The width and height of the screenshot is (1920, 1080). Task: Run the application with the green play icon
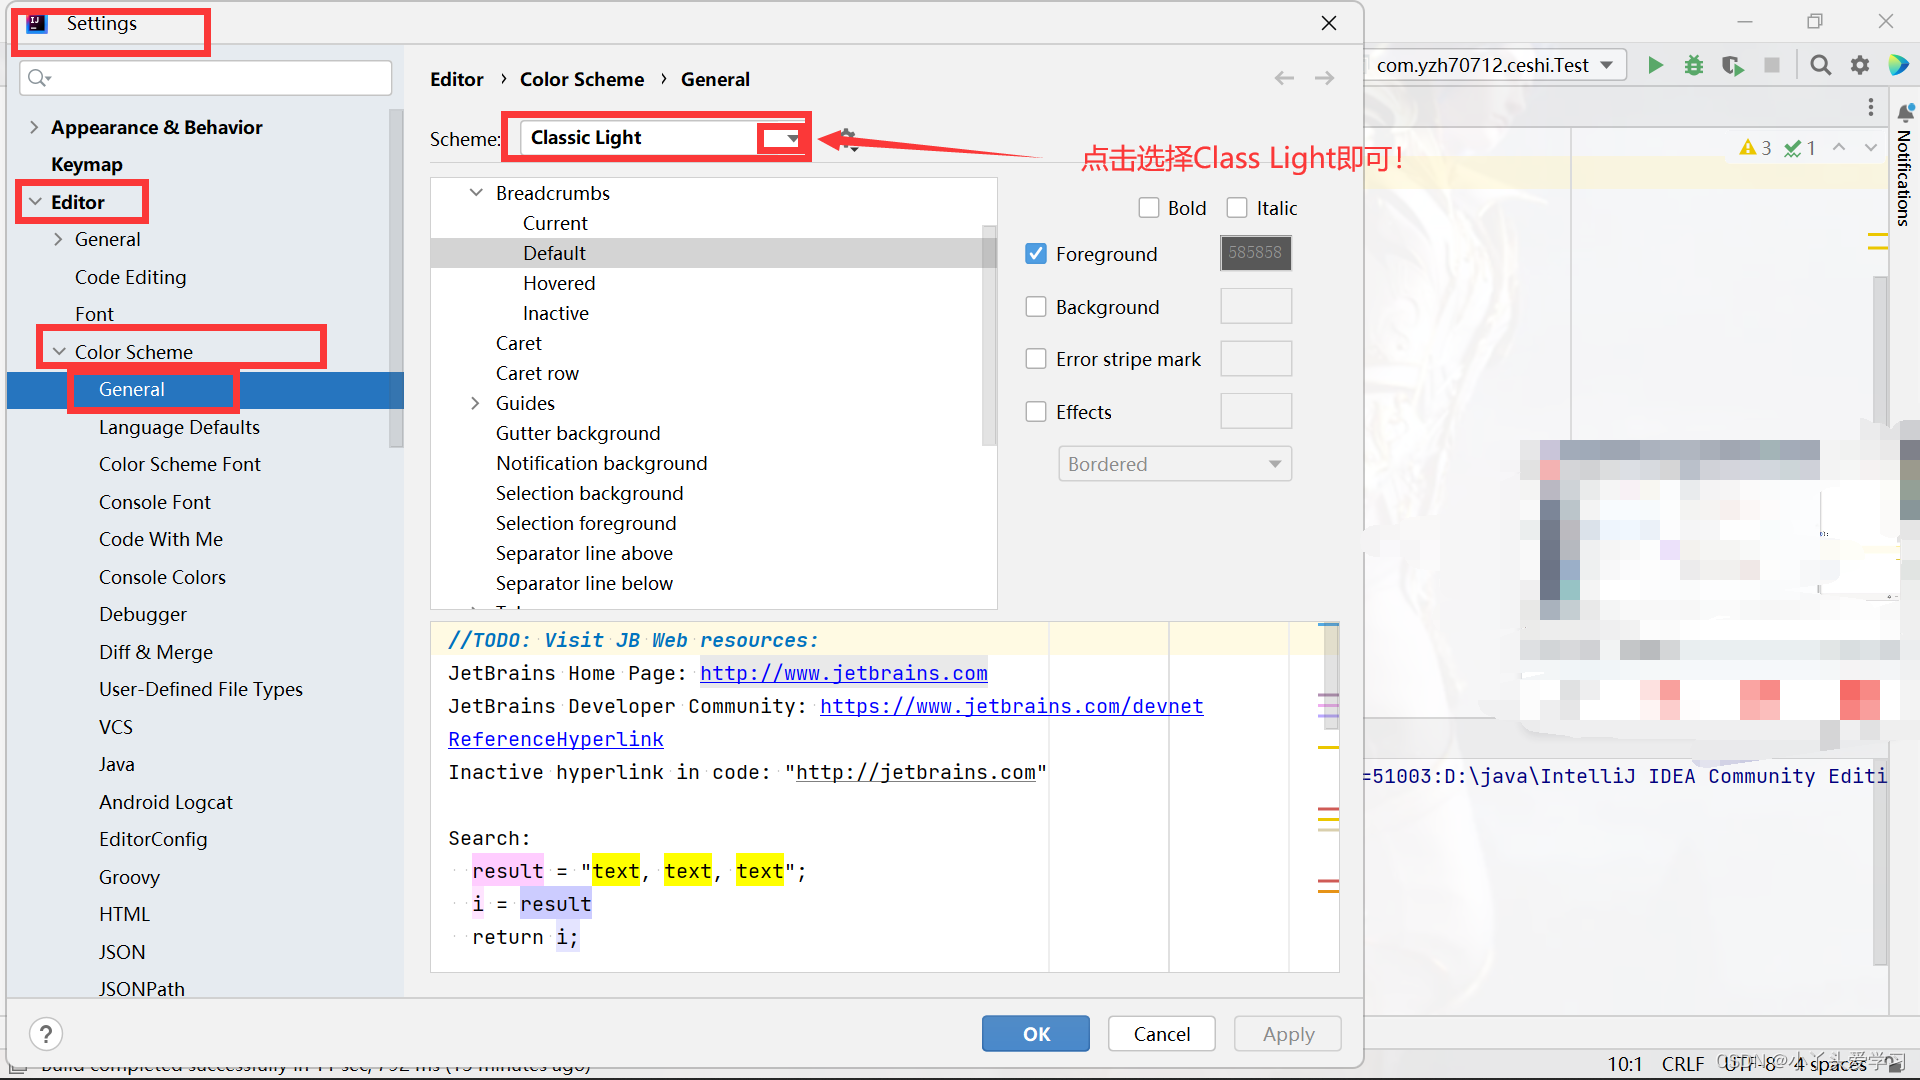pyautogui.click(x=1655, y=65)
